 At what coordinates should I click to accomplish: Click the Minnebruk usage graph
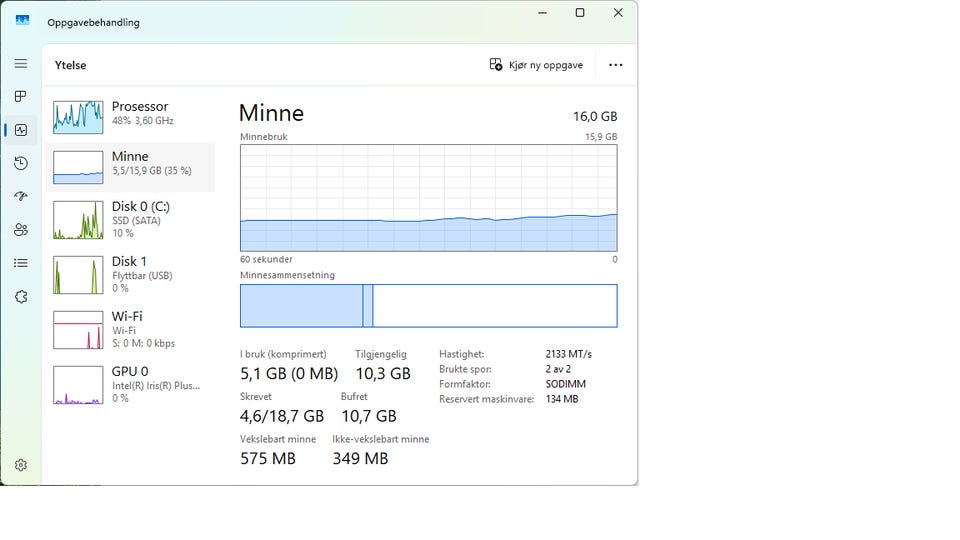point(428,197)
